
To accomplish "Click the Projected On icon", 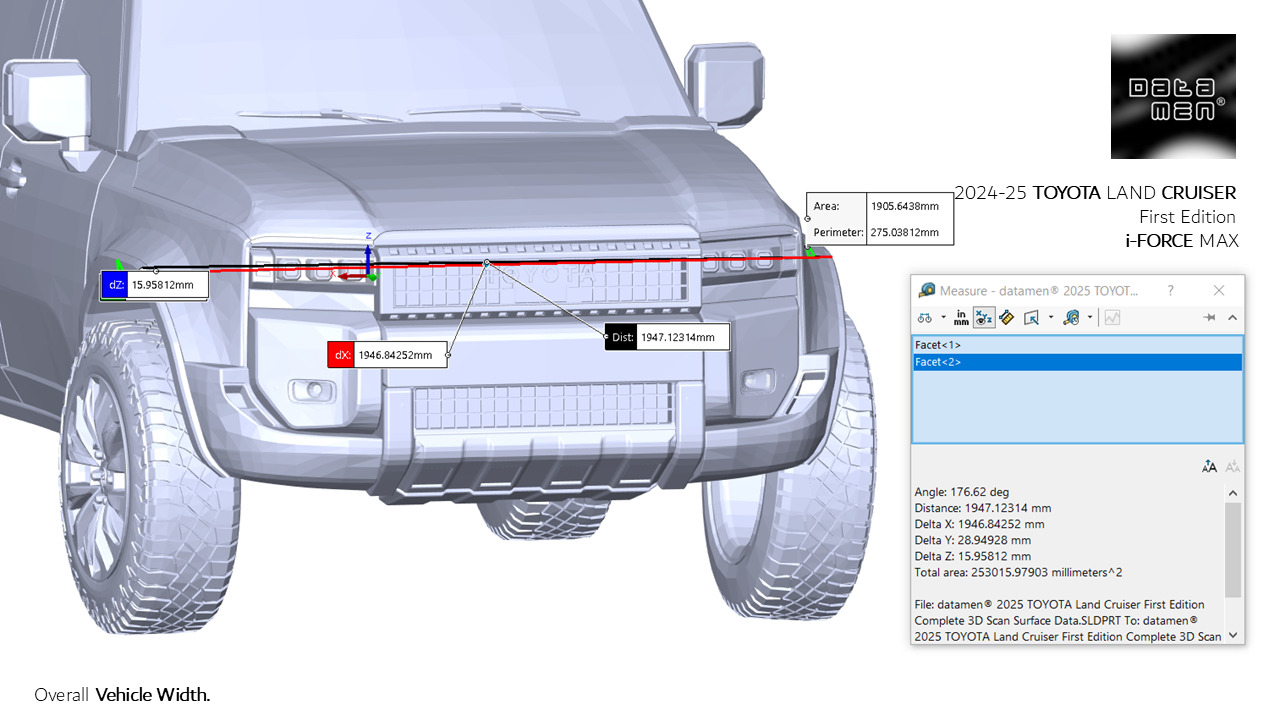I will click(1031, 317).
